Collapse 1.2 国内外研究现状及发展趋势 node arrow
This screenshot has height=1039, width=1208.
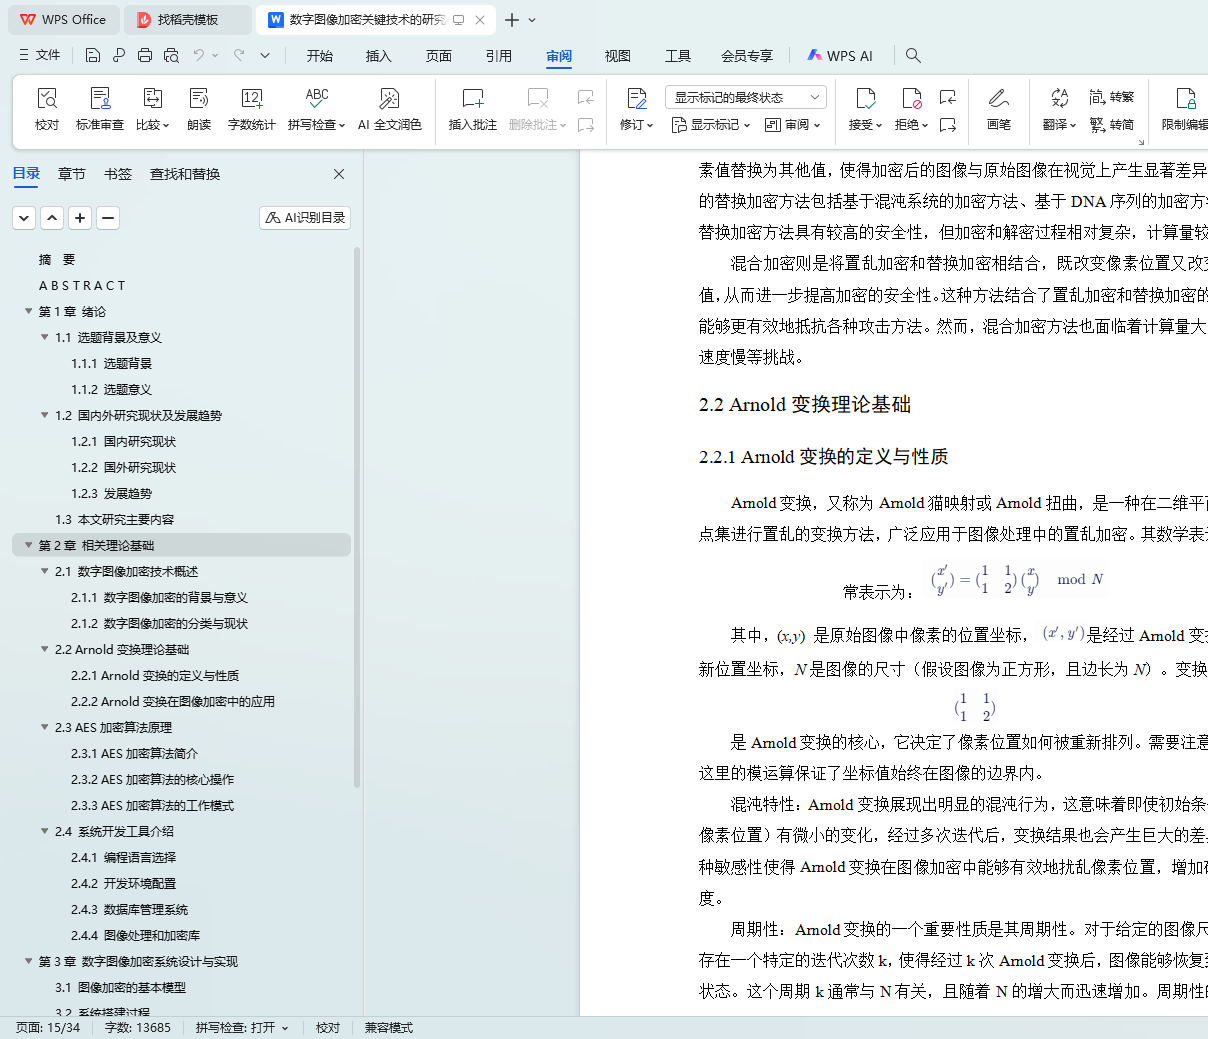point(45,415)
